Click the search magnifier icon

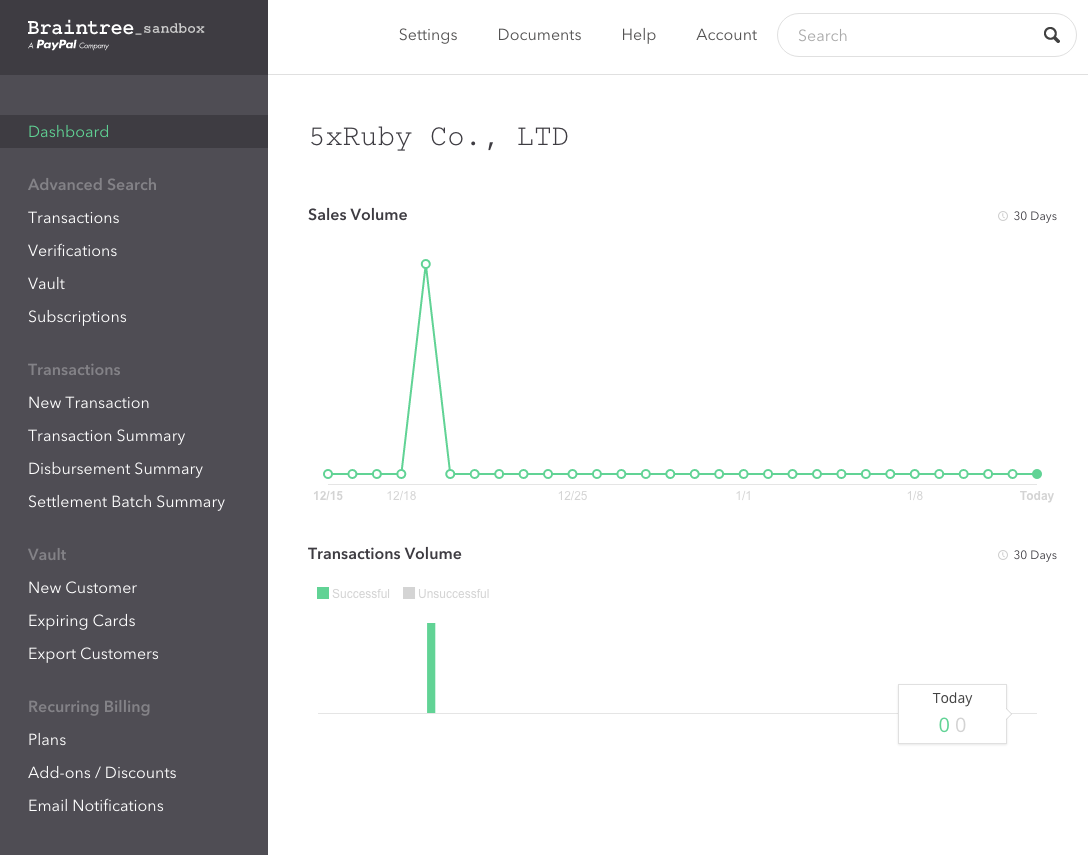(1052, 35)
